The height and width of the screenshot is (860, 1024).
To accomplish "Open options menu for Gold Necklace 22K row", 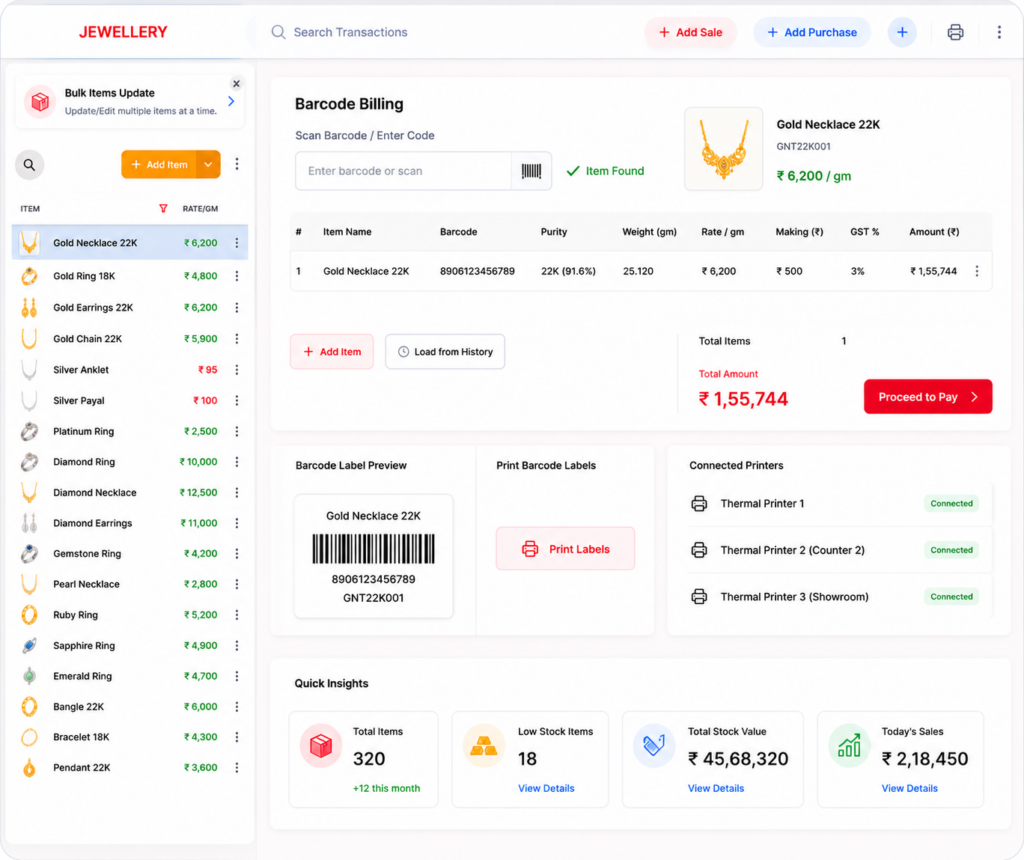I will click(x=236, y=243).
